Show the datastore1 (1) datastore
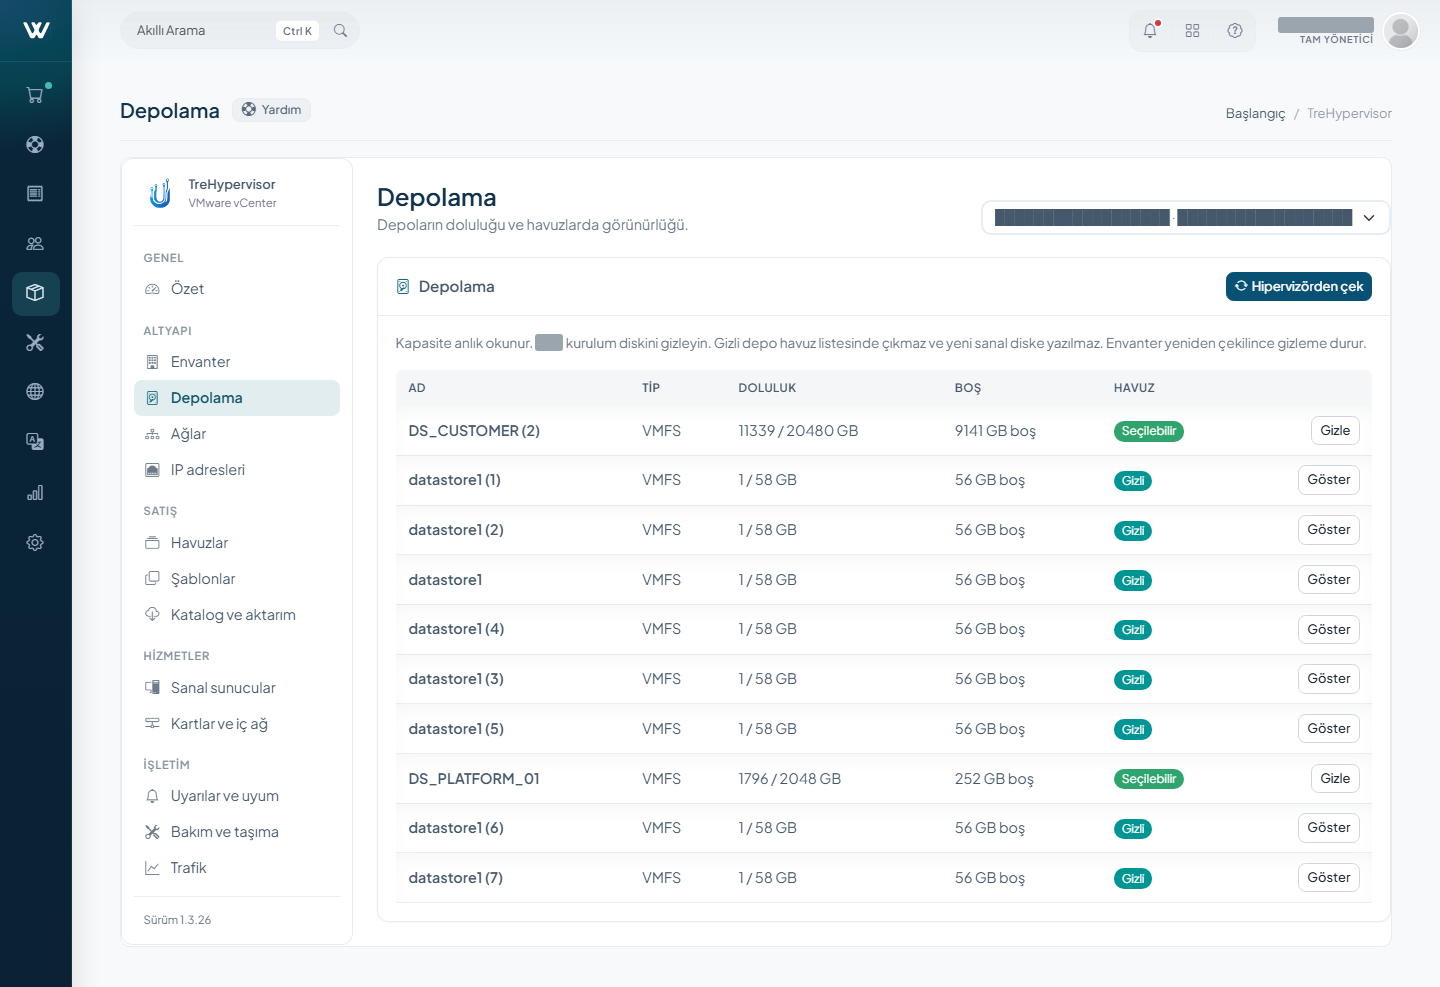This screenshot has height=987, width=1440. pos(1329,480)
